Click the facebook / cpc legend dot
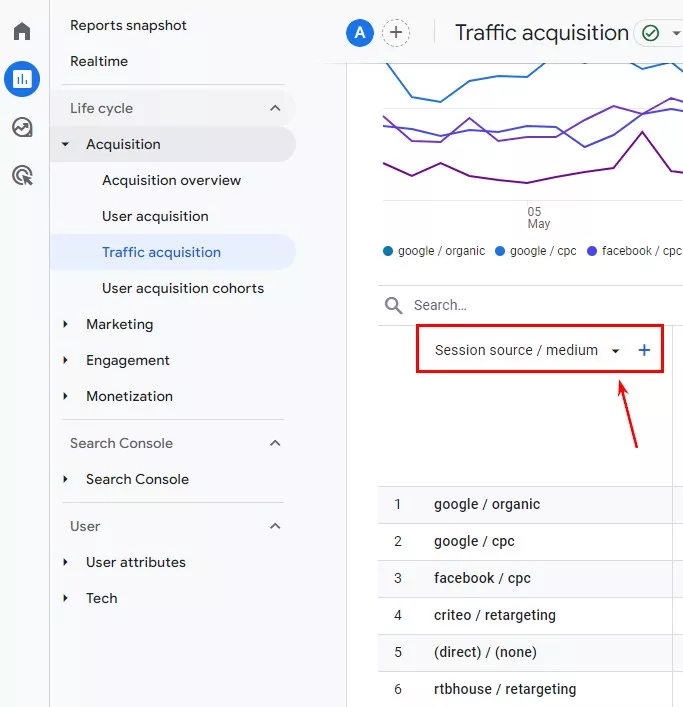 591,251
